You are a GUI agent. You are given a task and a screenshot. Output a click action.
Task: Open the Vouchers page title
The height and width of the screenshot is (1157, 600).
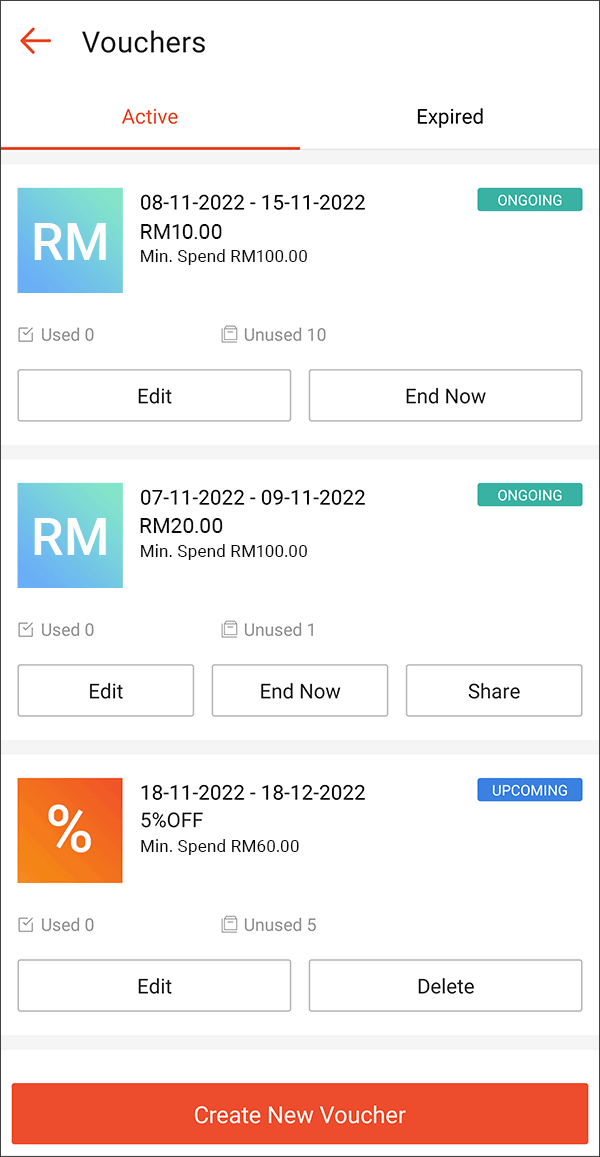(144, 41)
